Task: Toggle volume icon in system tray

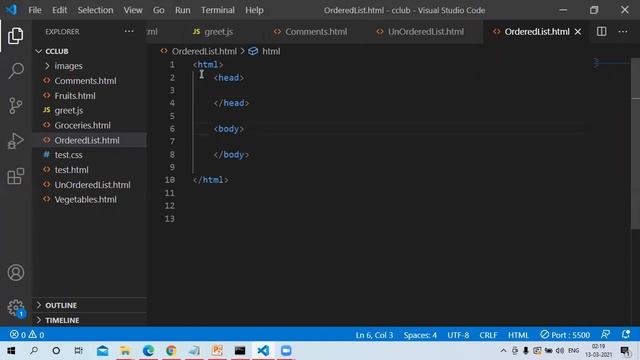Action: (x=560, y=351)
